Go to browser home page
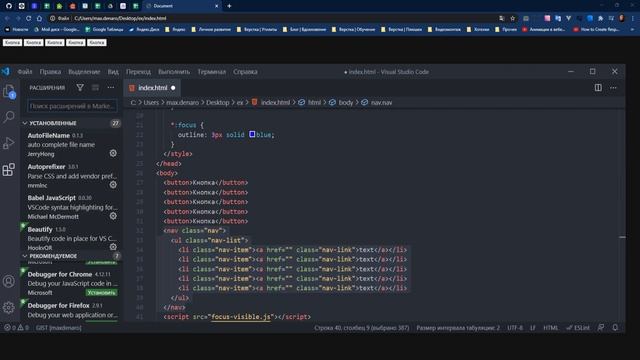Screen dimensions: 640x360 pyautogui.click(x=39, y=18)
